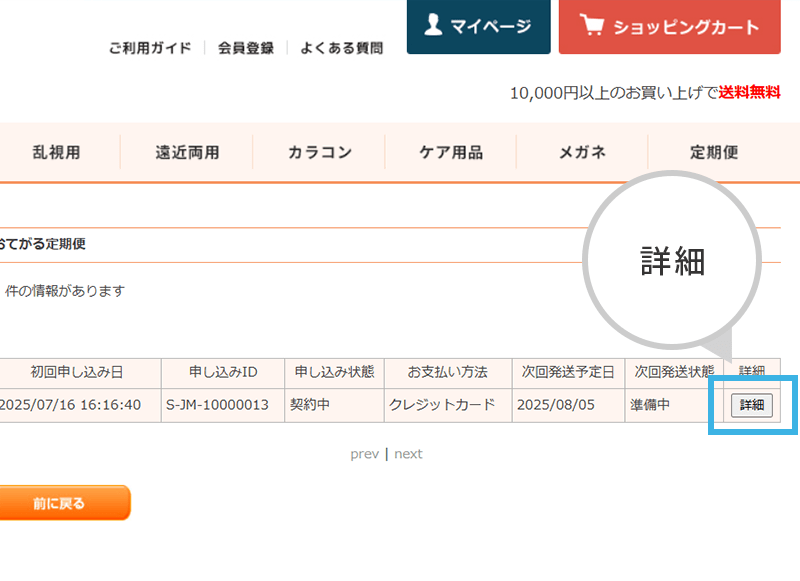Click 申し込みID column header
800x581 pixels.
(x=223, y=372)
